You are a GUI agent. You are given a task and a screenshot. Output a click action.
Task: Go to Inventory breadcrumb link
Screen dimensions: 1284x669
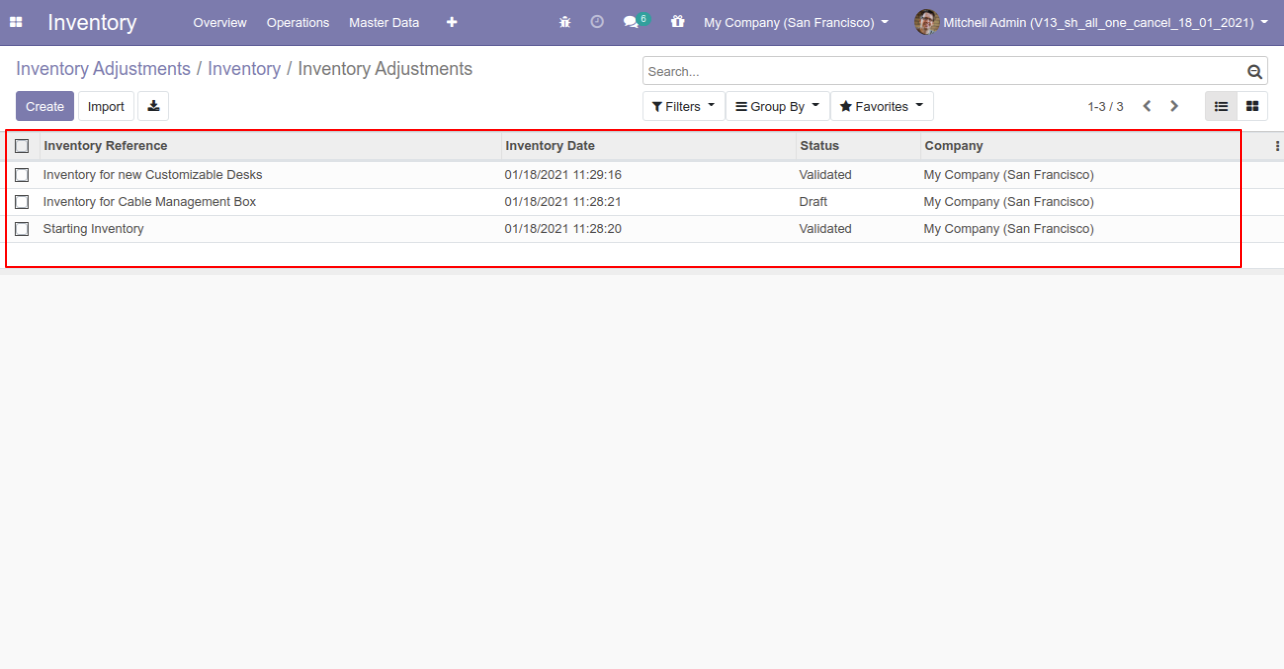coord(244,69)
